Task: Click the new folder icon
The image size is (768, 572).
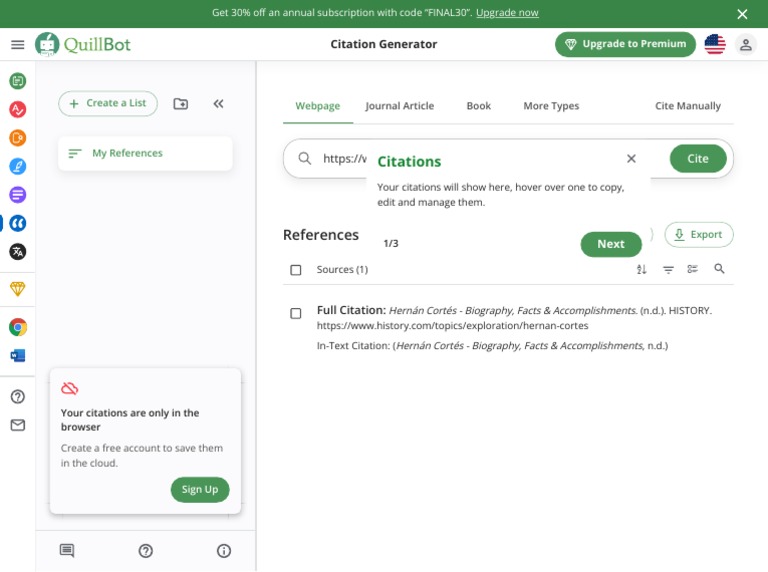Action: (181, 104)
